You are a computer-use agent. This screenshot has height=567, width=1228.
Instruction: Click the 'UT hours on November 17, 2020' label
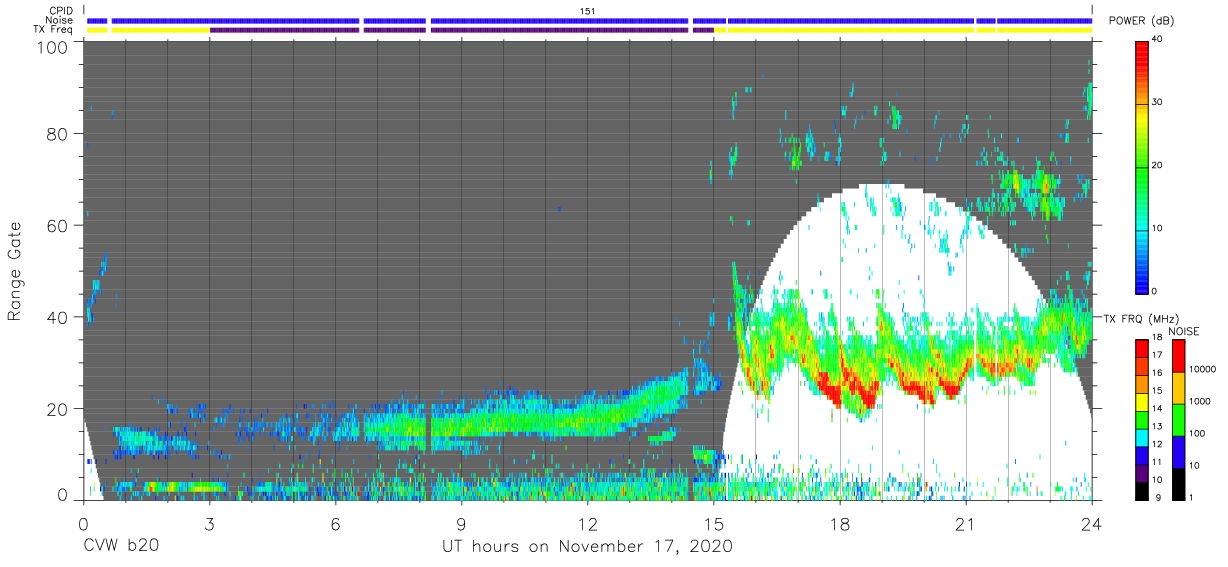click(x=588, y=547)
